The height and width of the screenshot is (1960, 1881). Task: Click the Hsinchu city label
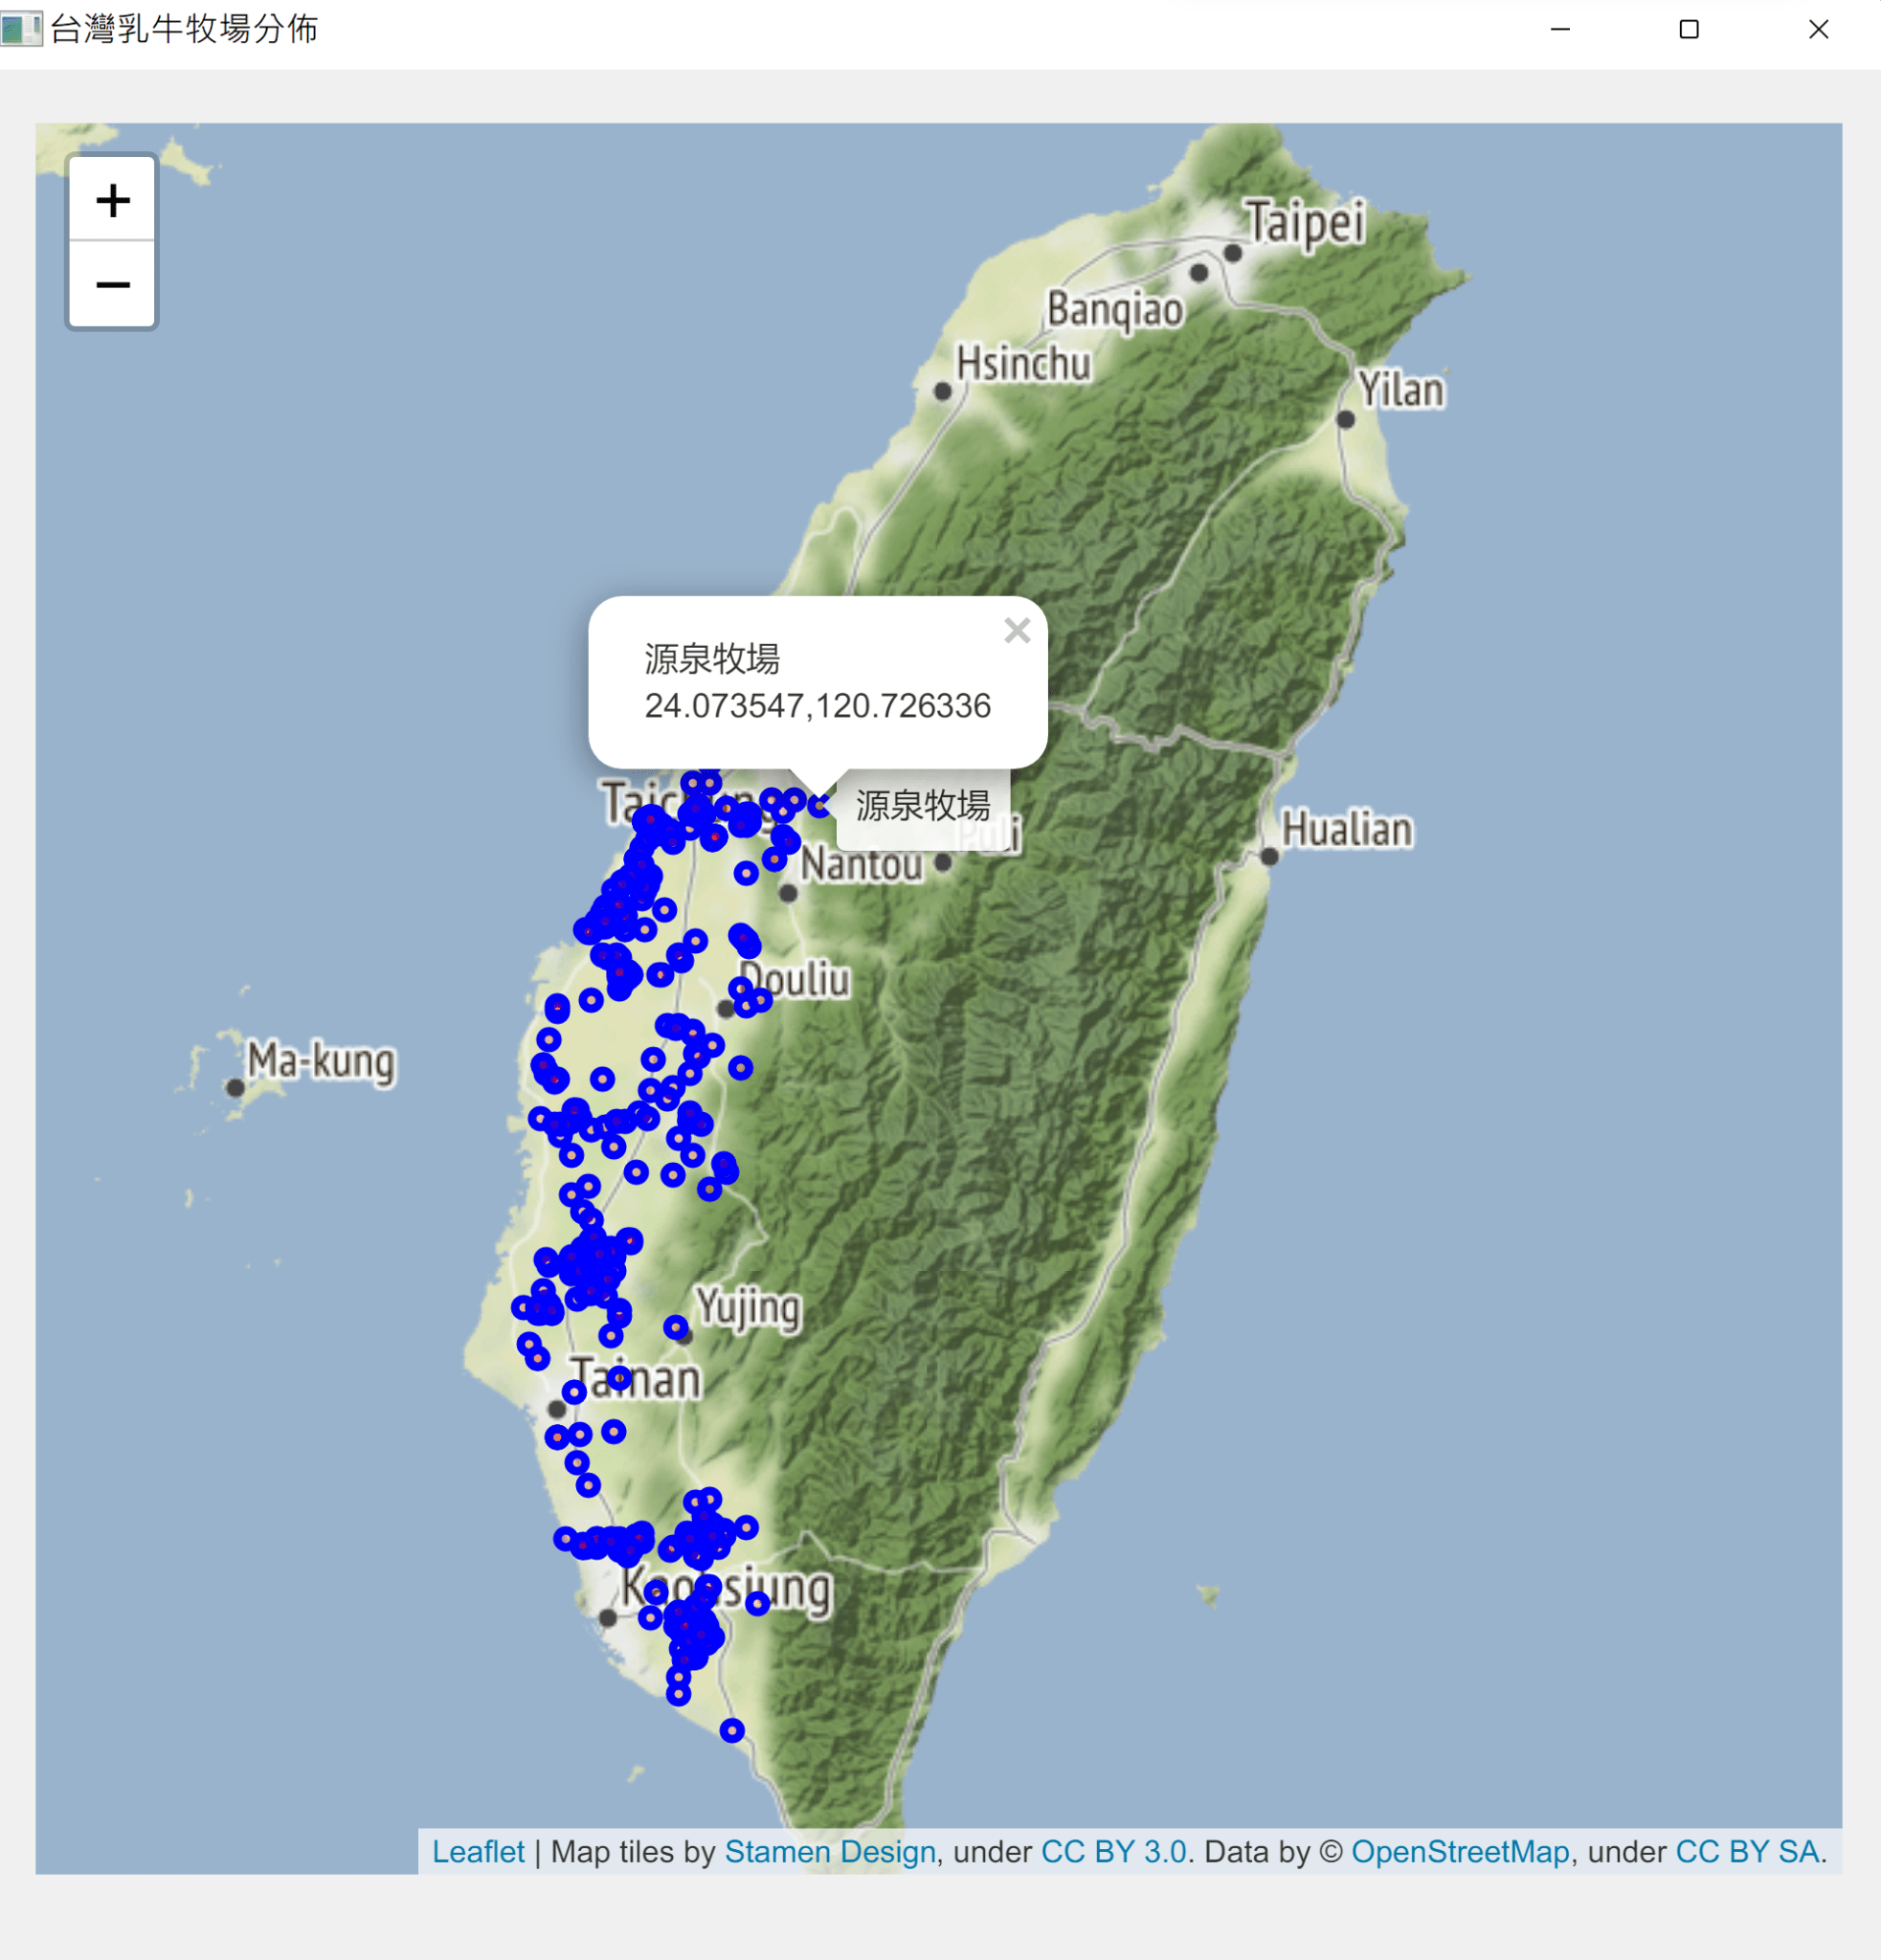[x=1022, y=364]
